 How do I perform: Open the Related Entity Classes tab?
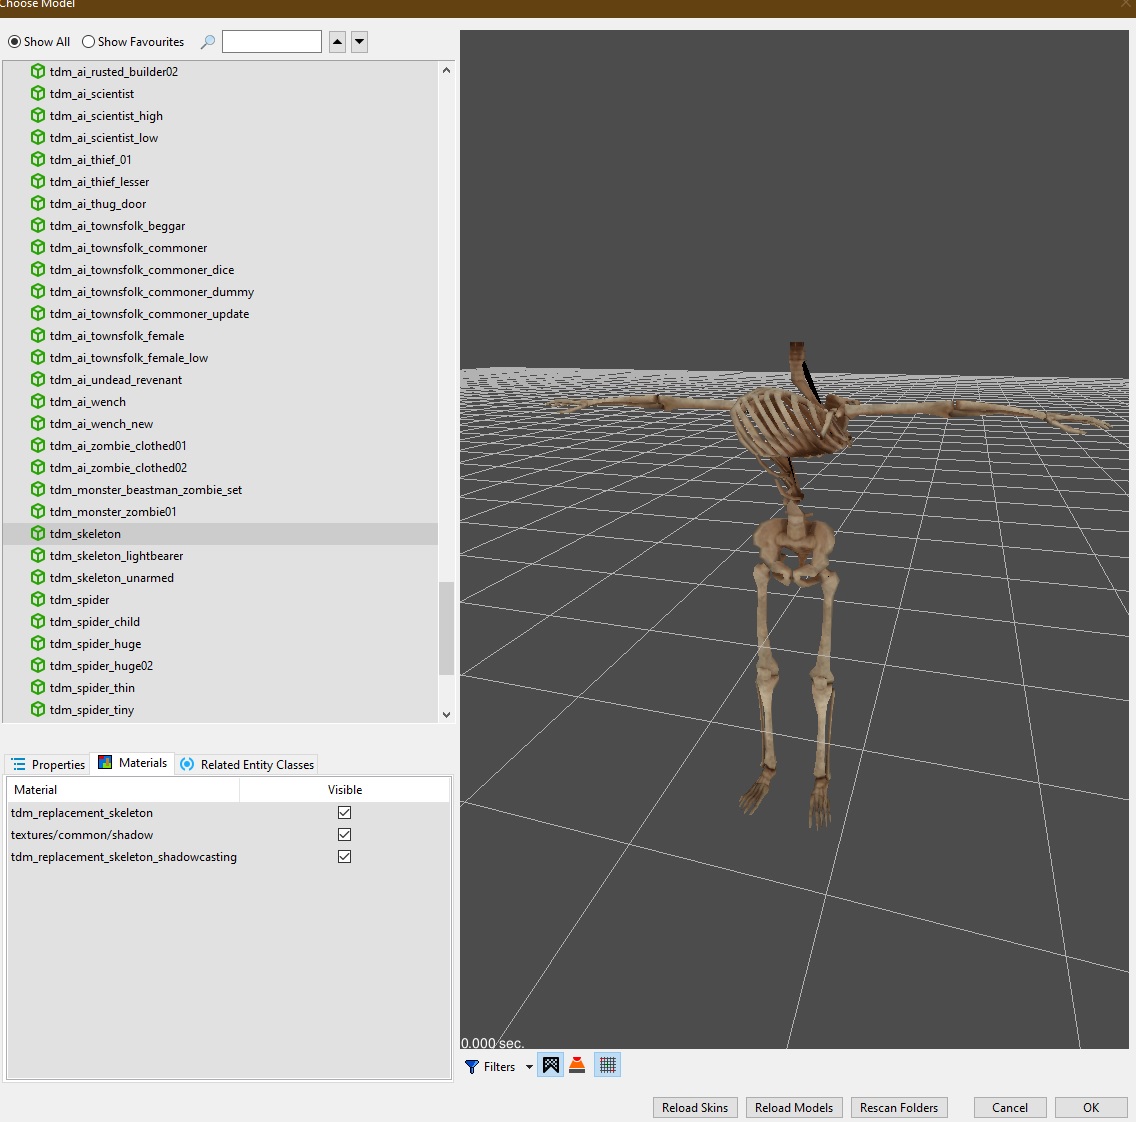[247, 764]
